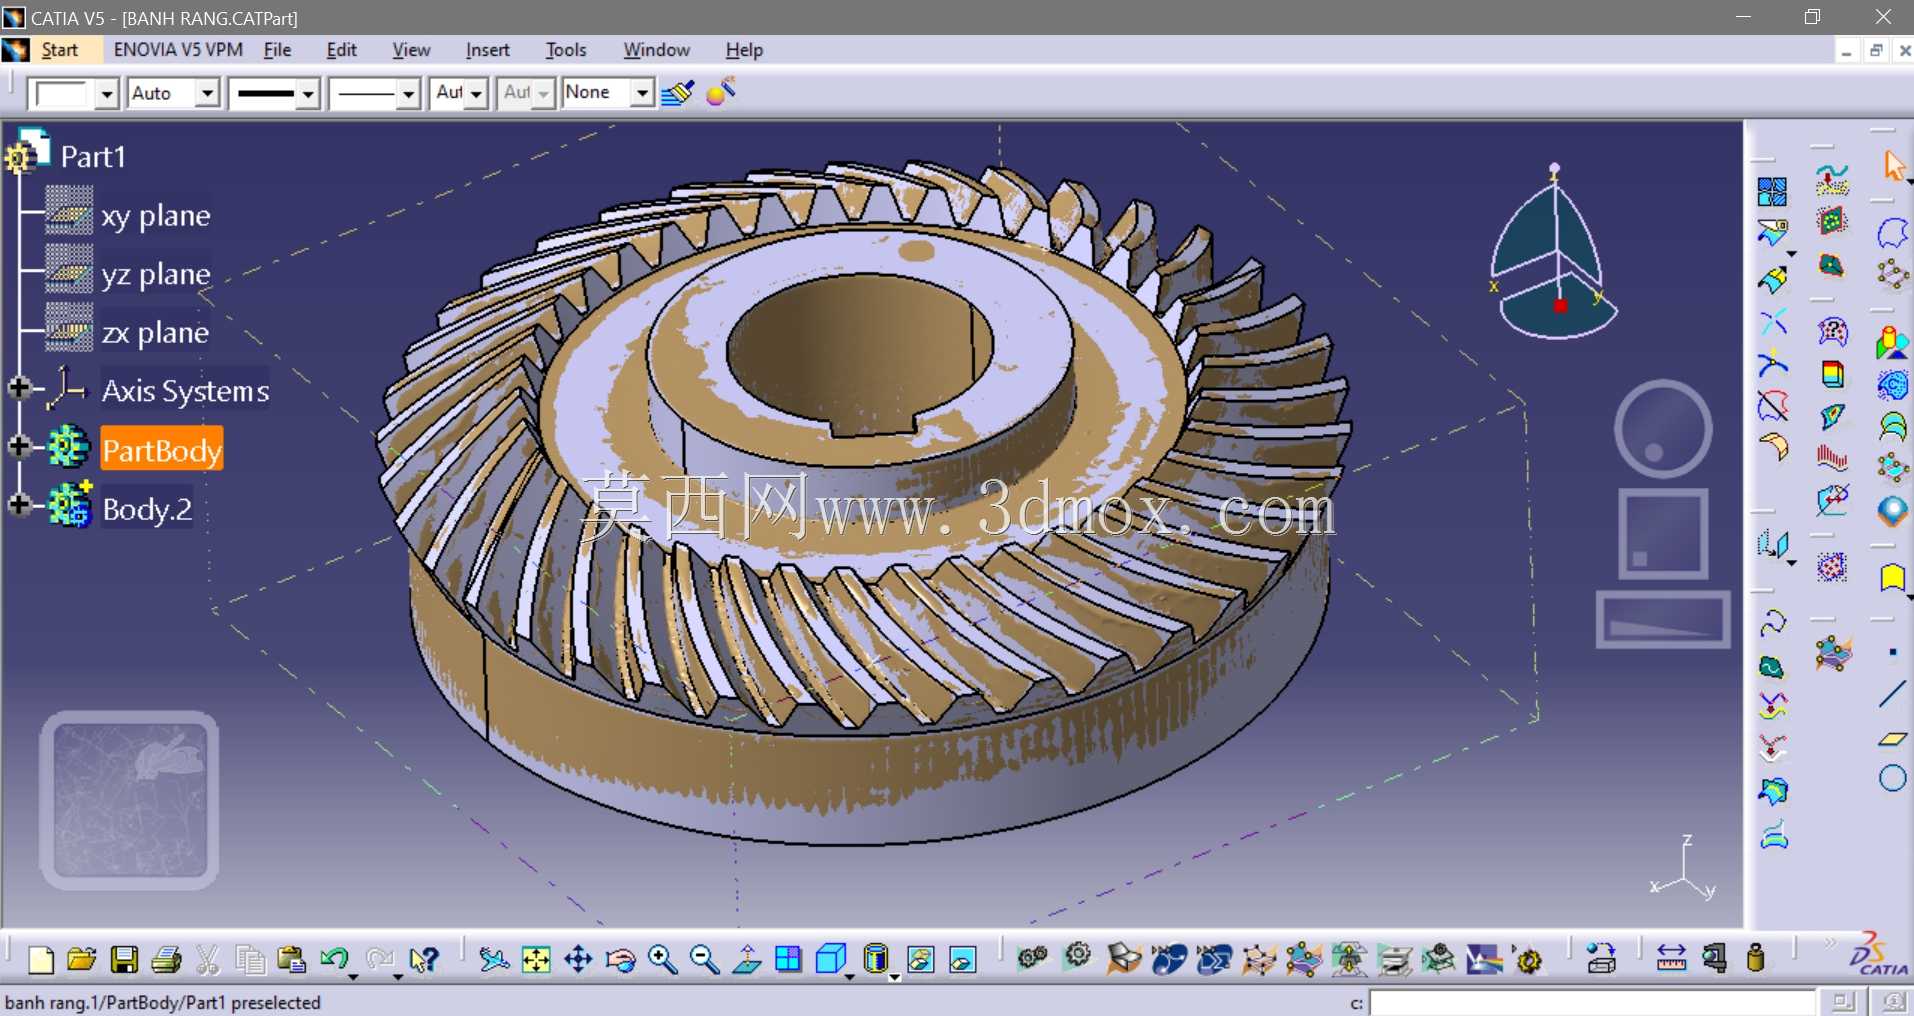The image size is (1914, 1016).
Task: Open the Start menu
Action: [x=59, y=50]
